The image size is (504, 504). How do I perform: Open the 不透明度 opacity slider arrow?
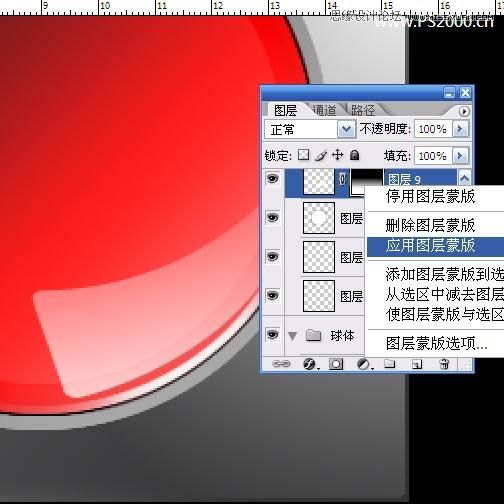click(x=460, y=129)
